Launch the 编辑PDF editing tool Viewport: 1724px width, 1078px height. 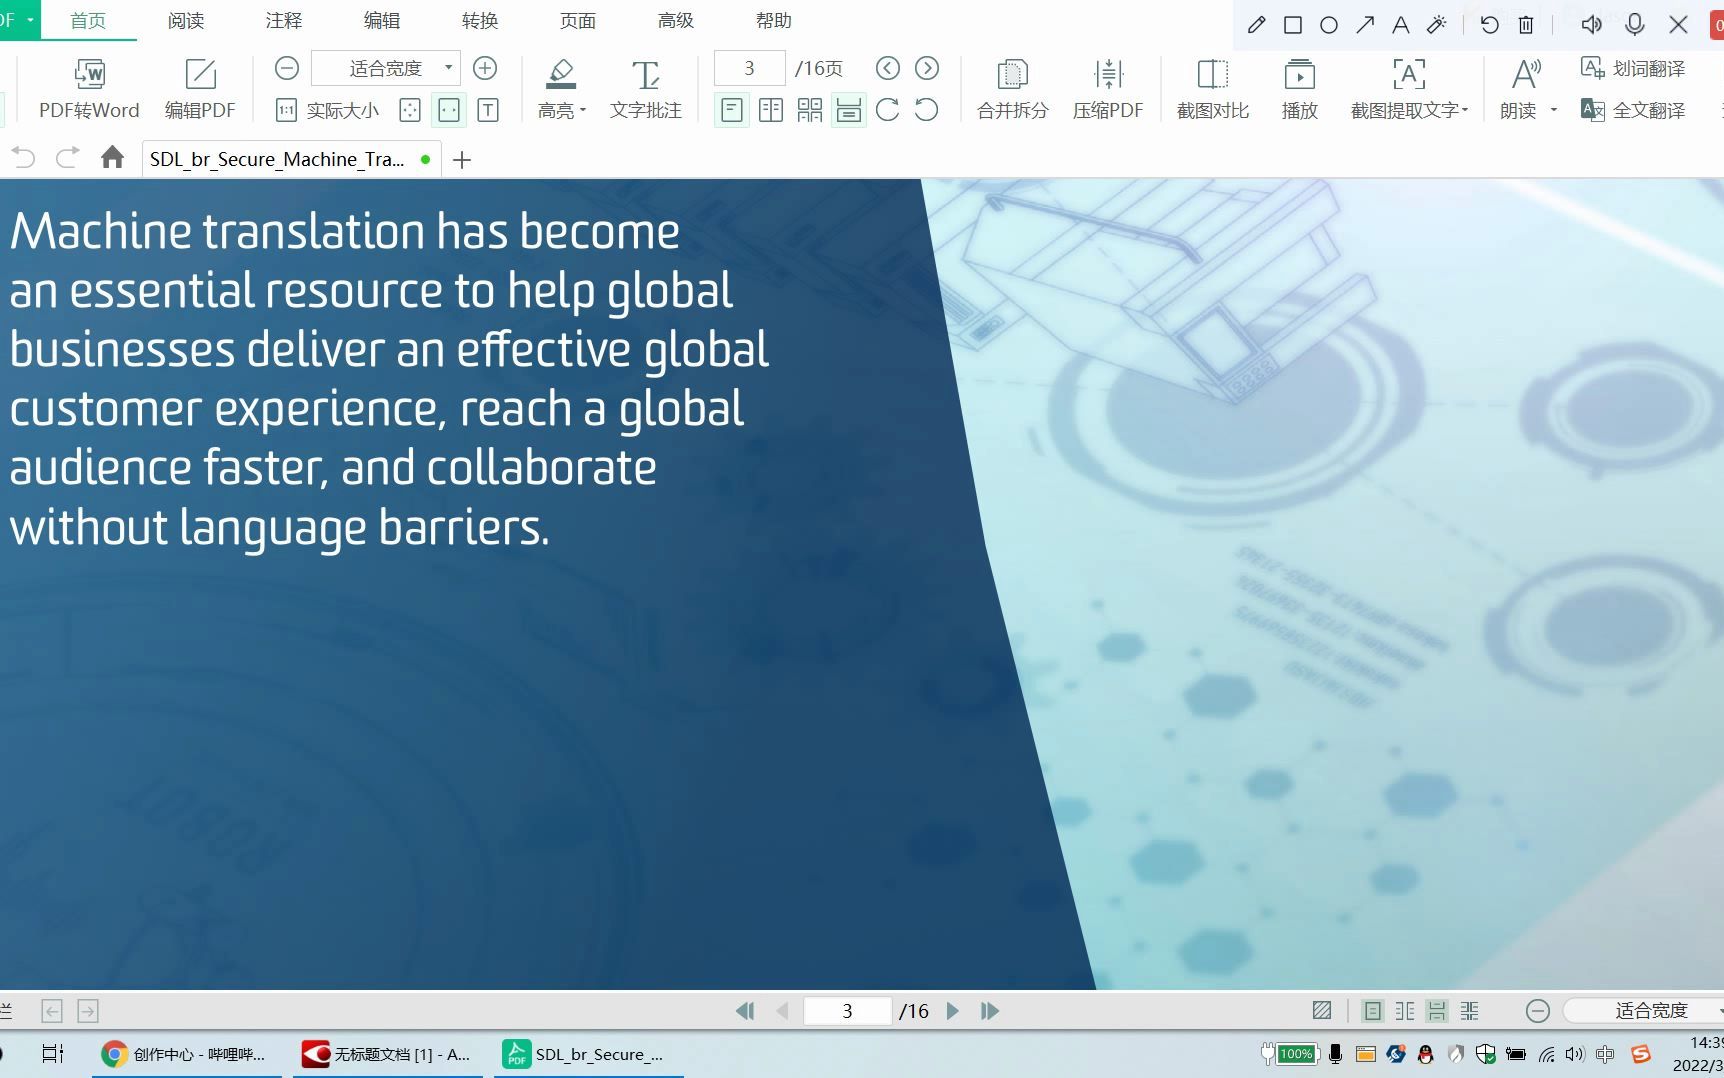[200, 89]
